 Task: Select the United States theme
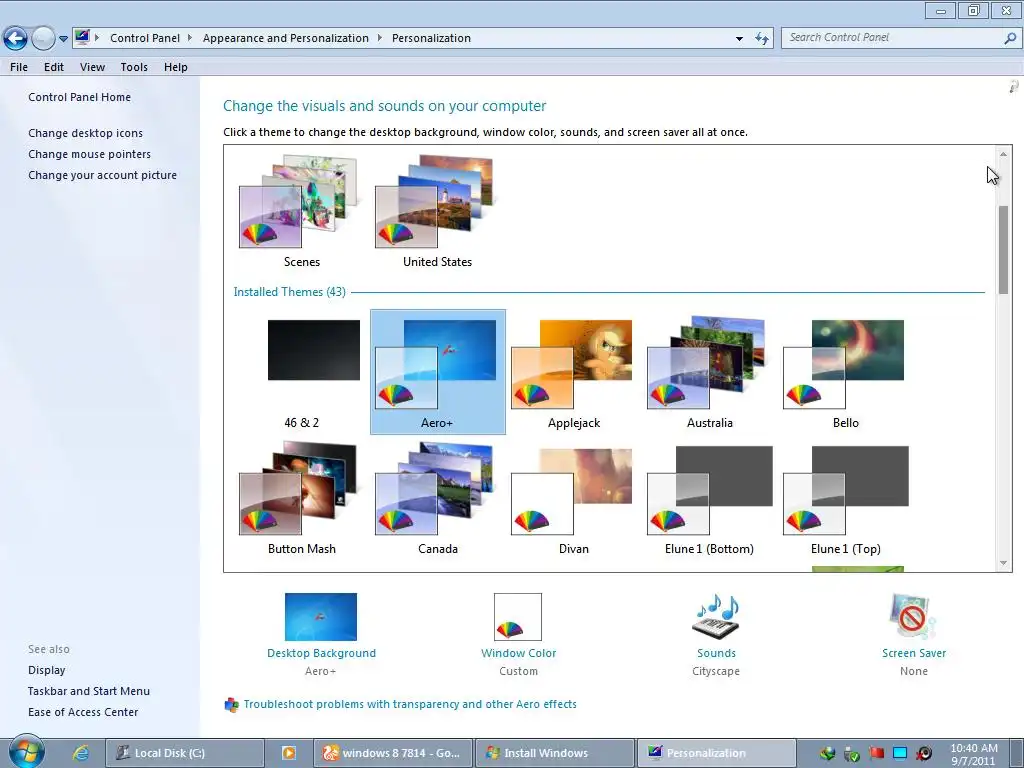click(438, 211)
